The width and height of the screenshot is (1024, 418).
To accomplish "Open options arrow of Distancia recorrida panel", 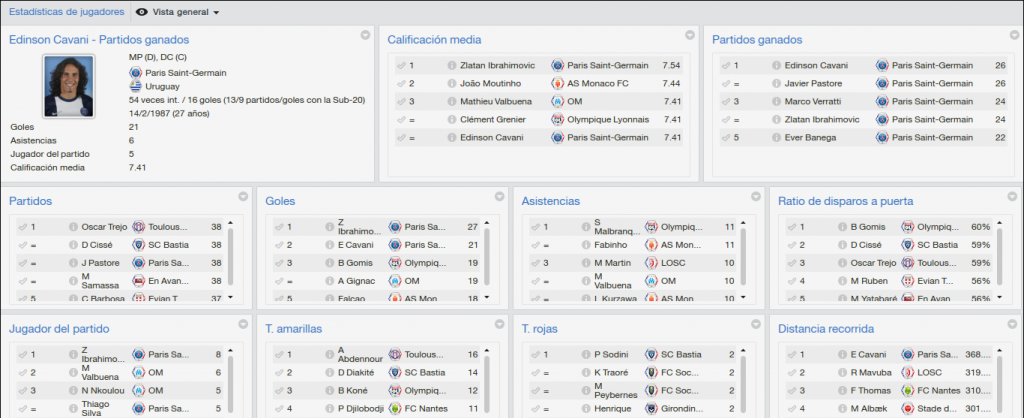I will click(x=1012, y=324).
